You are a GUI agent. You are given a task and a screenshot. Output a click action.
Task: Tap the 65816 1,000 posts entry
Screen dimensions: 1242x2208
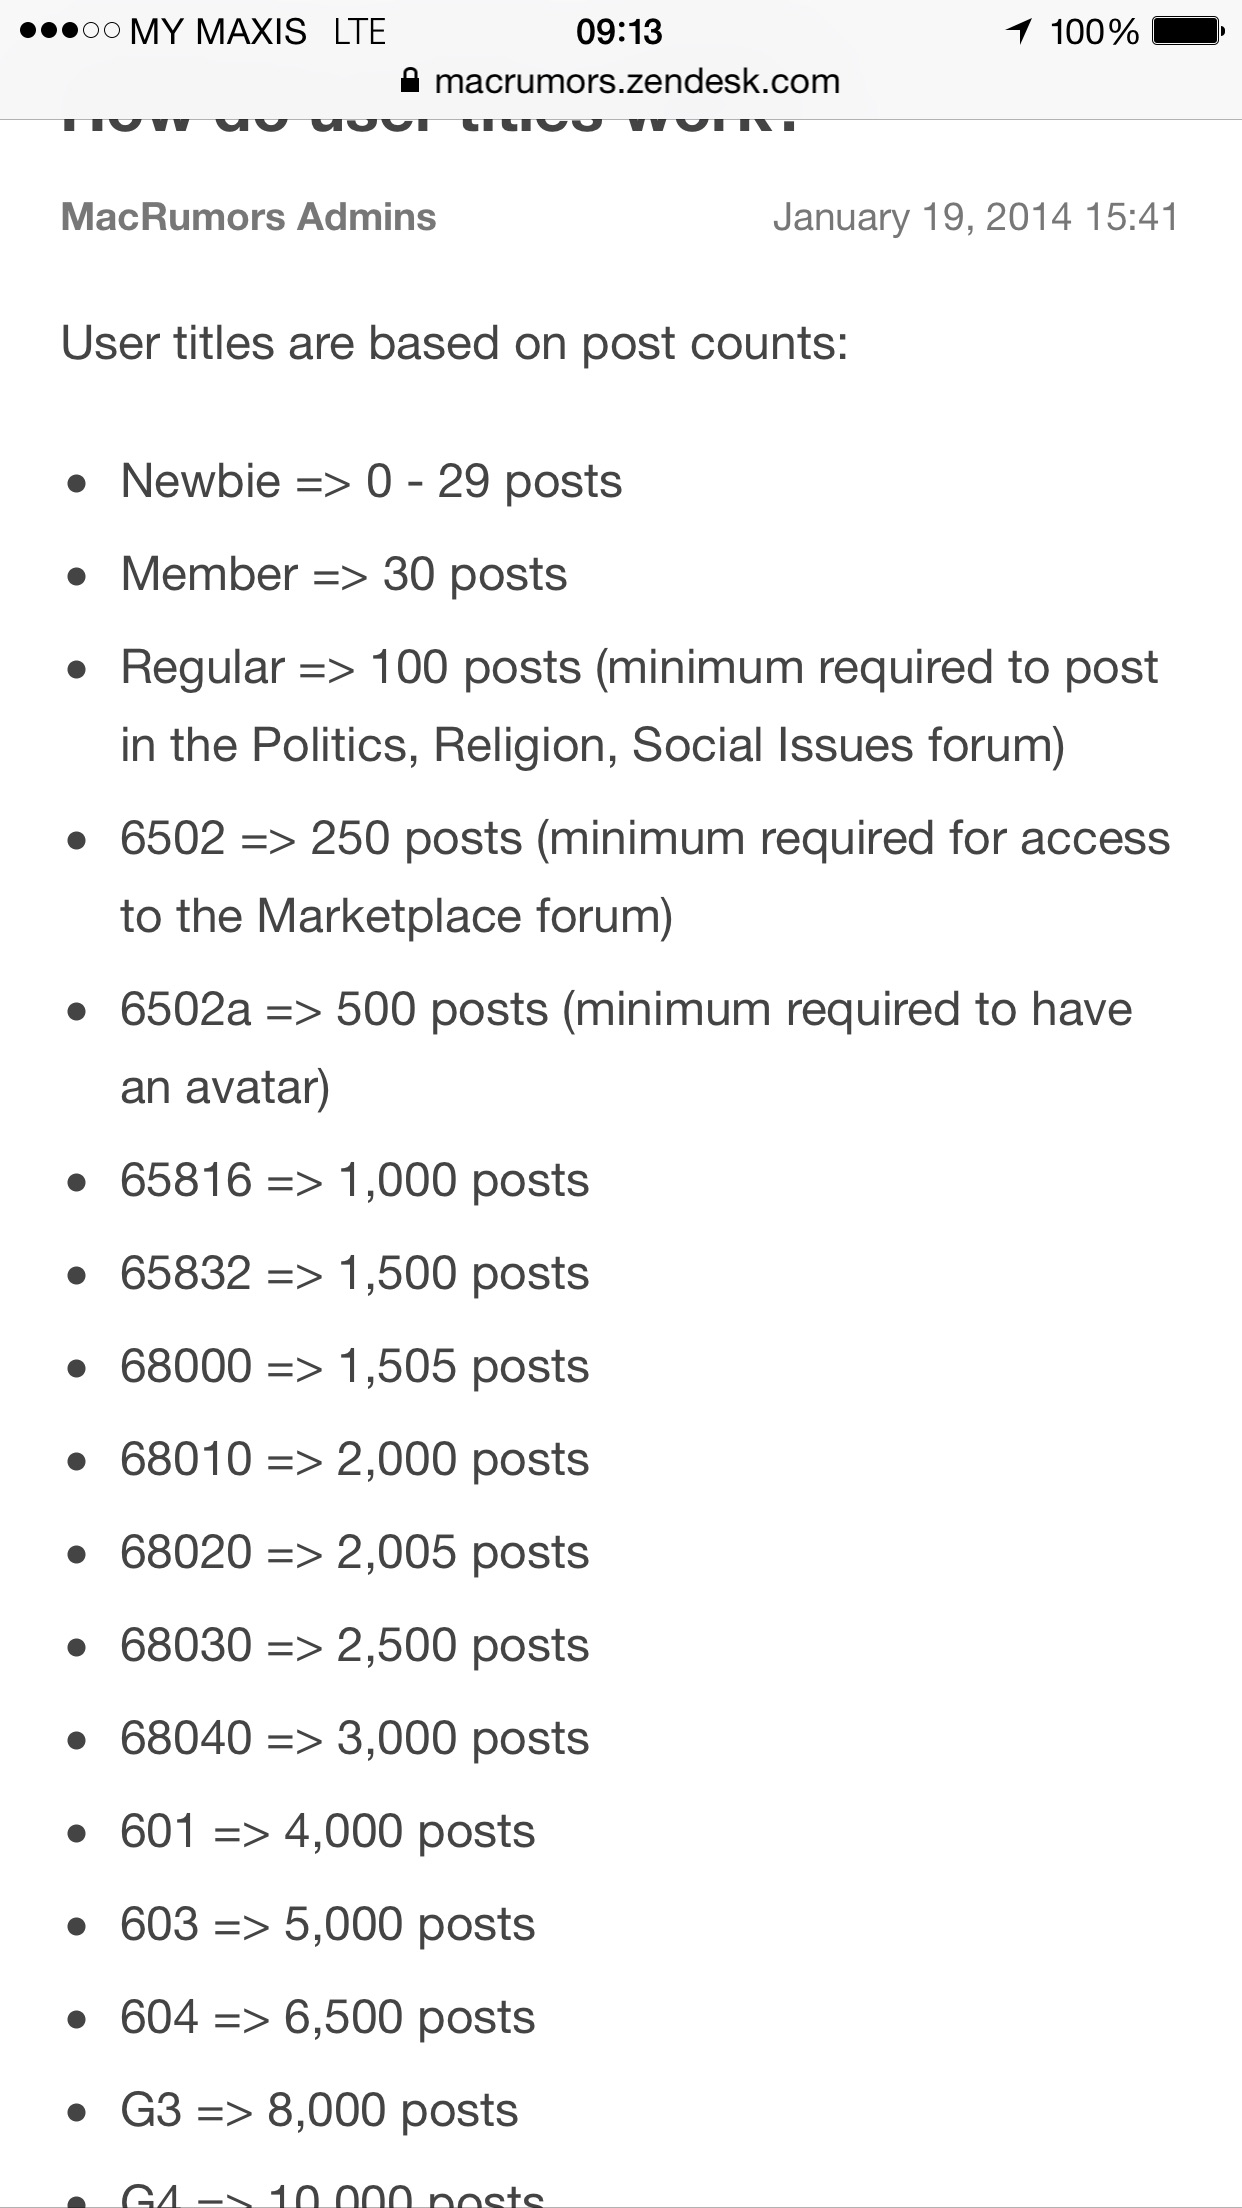354,1180
